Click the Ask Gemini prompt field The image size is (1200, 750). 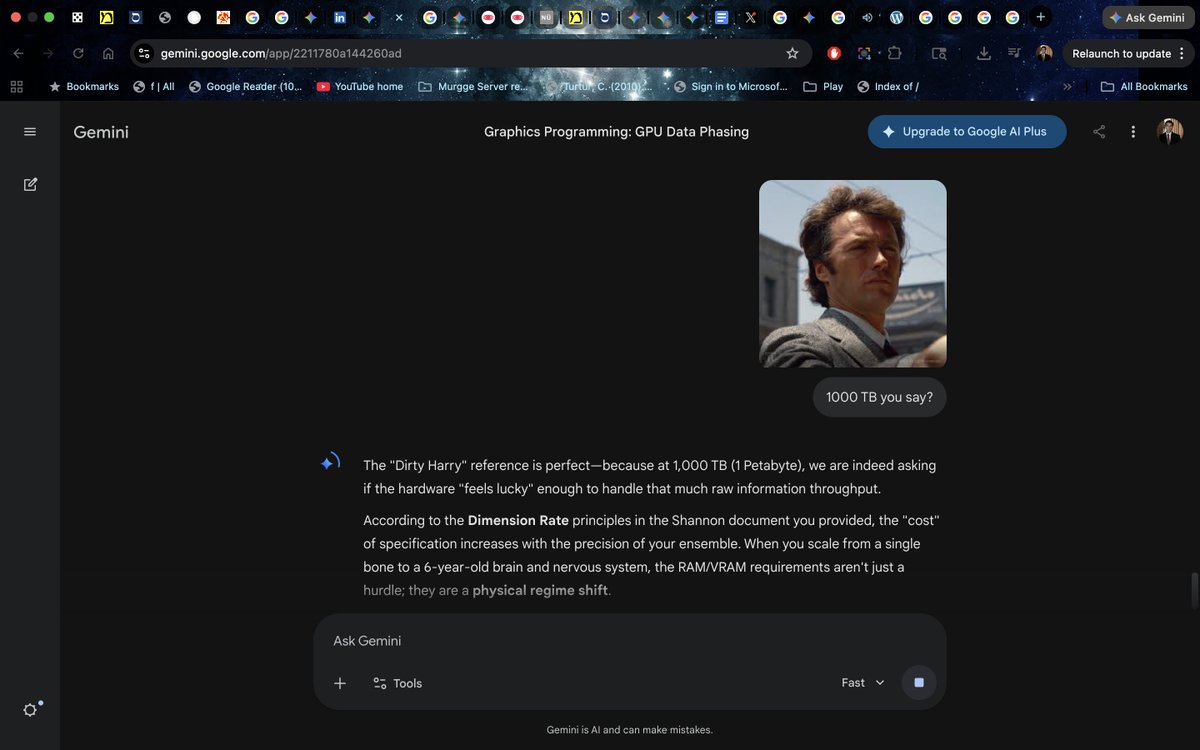[x=630, y=641]
